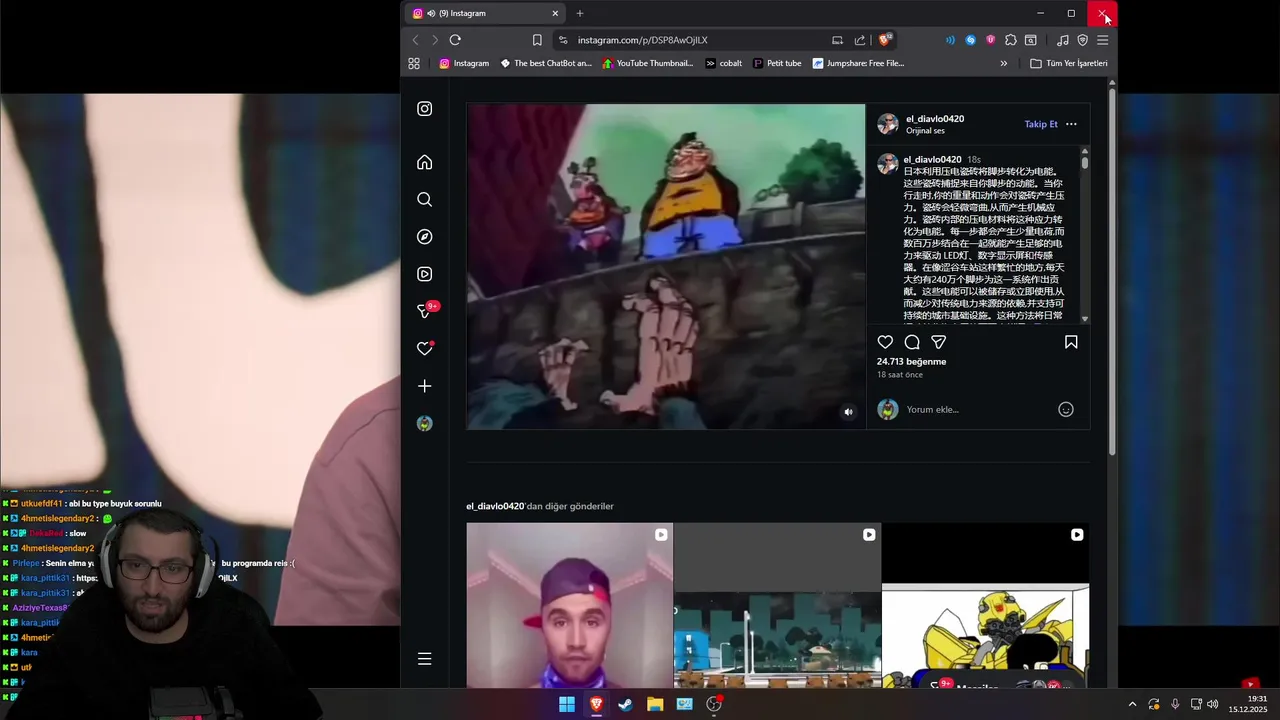This screenshot has width=1280, height=720.
Task: Create a new post with plus icon
Action: tap(424, 386)
